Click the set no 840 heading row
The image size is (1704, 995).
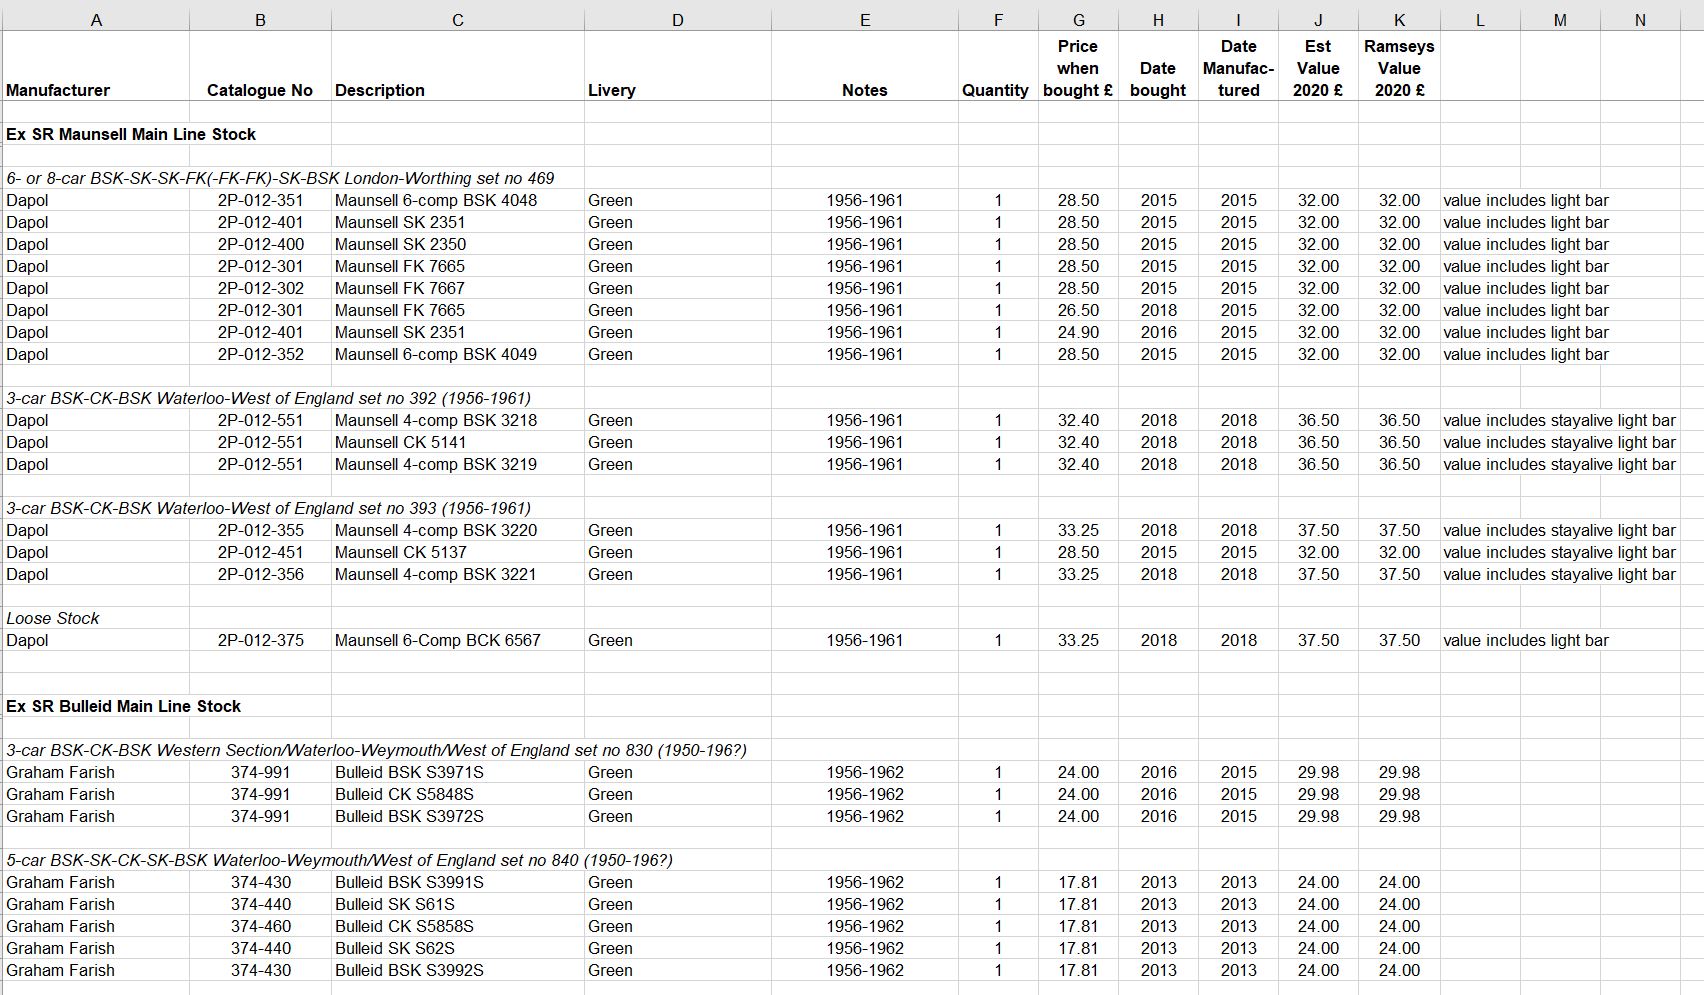[x=339, y=860]
